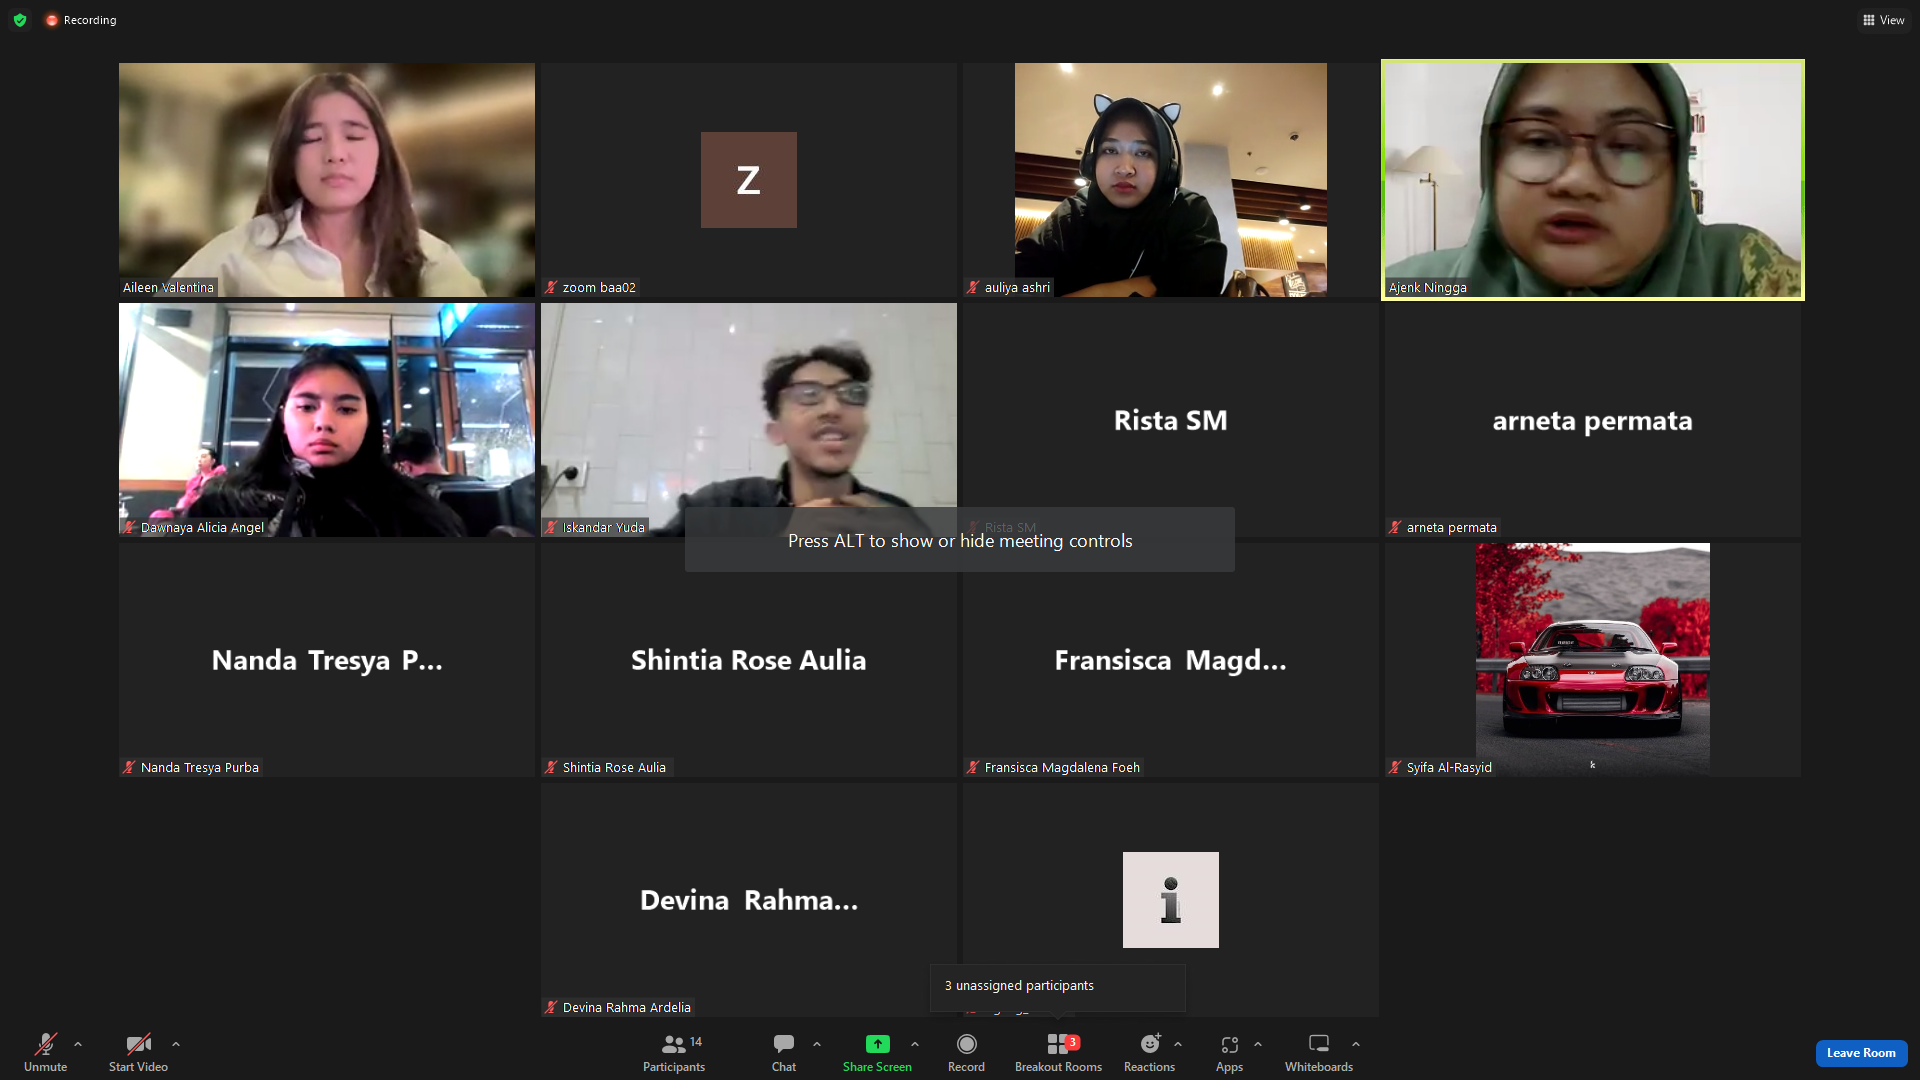Screen dimensions: 1920x1080
Task: Click the muted mic icon by zoom baa02
Action: [x=551, y=287]
